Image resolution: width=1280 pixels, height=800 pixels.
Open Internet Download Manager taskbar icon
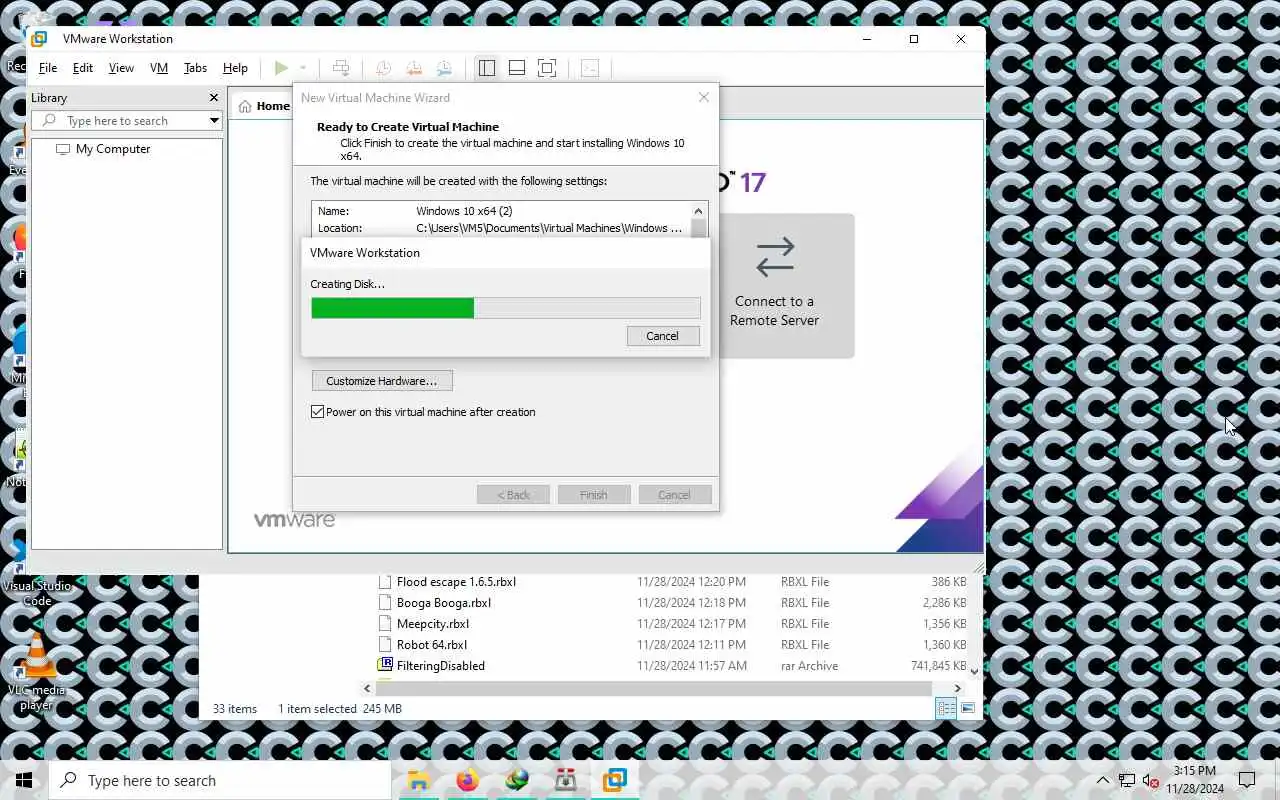tap(517, 780)
